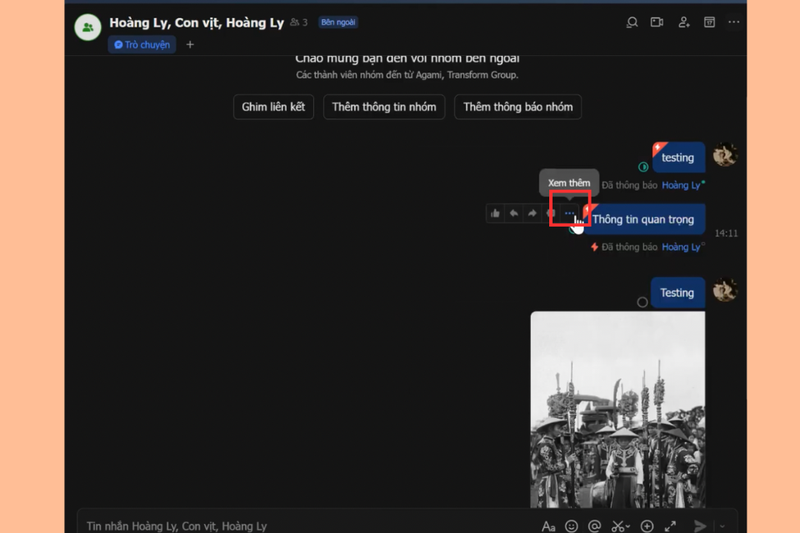The width and height of the screenshot is (800, 533).
Task: Click 'Thông tin quan trọng' message bubble
Action: (643, 219)
